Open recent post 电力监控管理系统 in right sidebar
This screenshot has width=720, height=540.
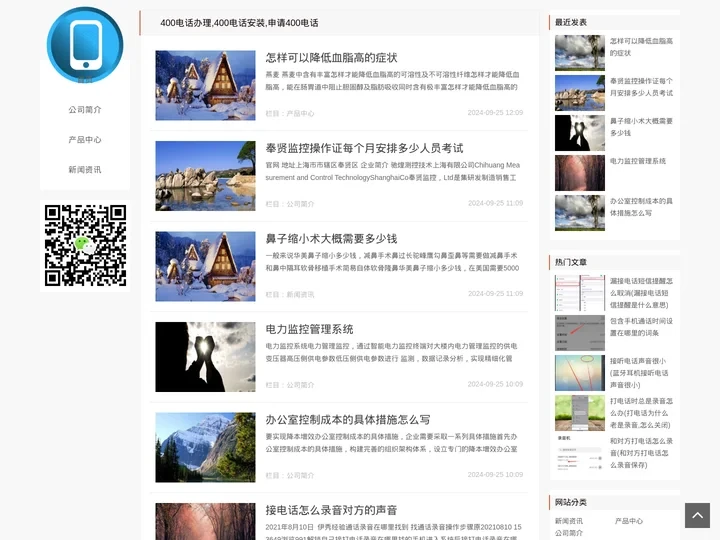[x=638, y=161]
